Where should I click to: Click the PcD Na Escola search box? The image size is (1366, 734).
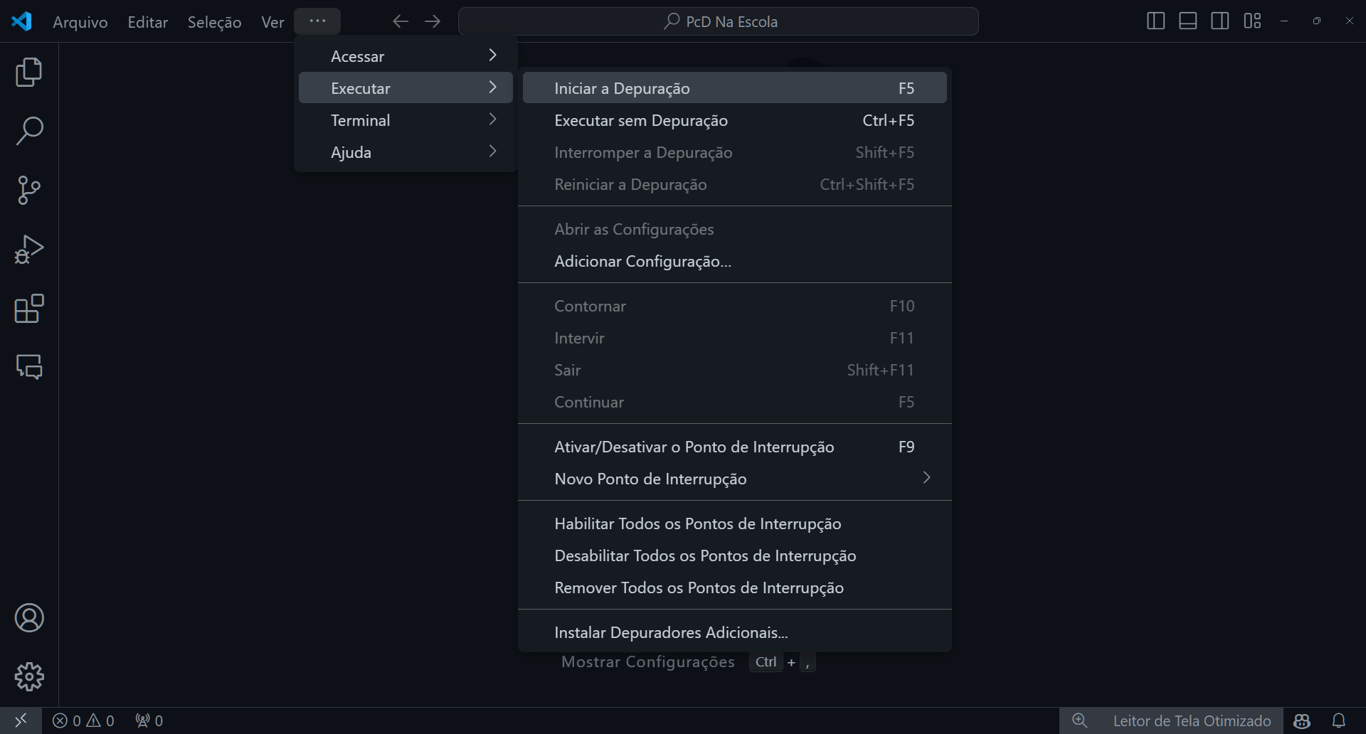click(x=718, y=21)
